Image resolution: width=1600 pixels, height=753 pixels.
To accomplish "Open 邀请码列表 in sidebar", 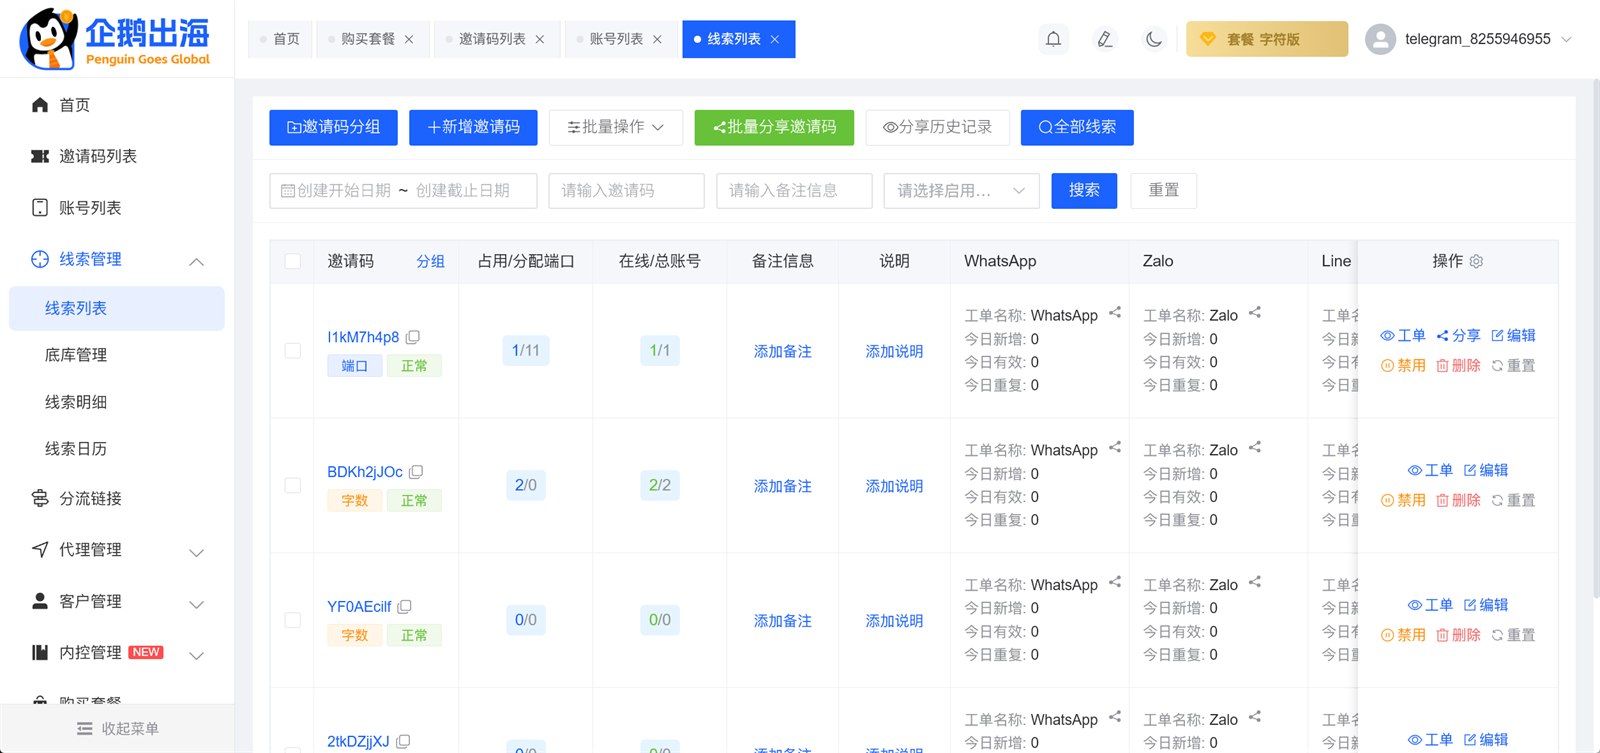I will click(x=117, y=156).
